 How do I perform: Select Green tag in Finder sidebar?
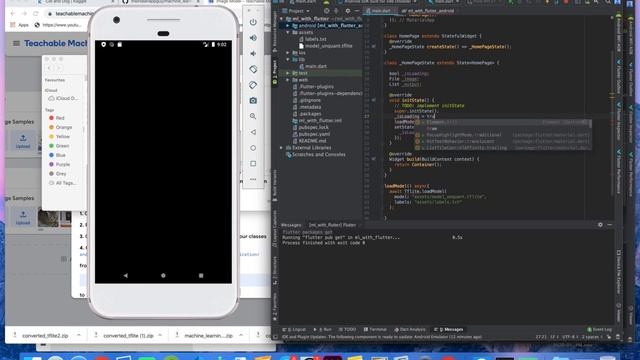point(59,146)
